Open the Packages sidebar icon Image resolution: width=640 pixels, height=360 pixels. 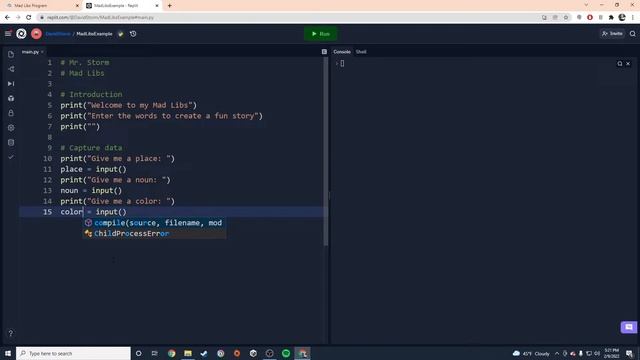[x=11, y=98]
